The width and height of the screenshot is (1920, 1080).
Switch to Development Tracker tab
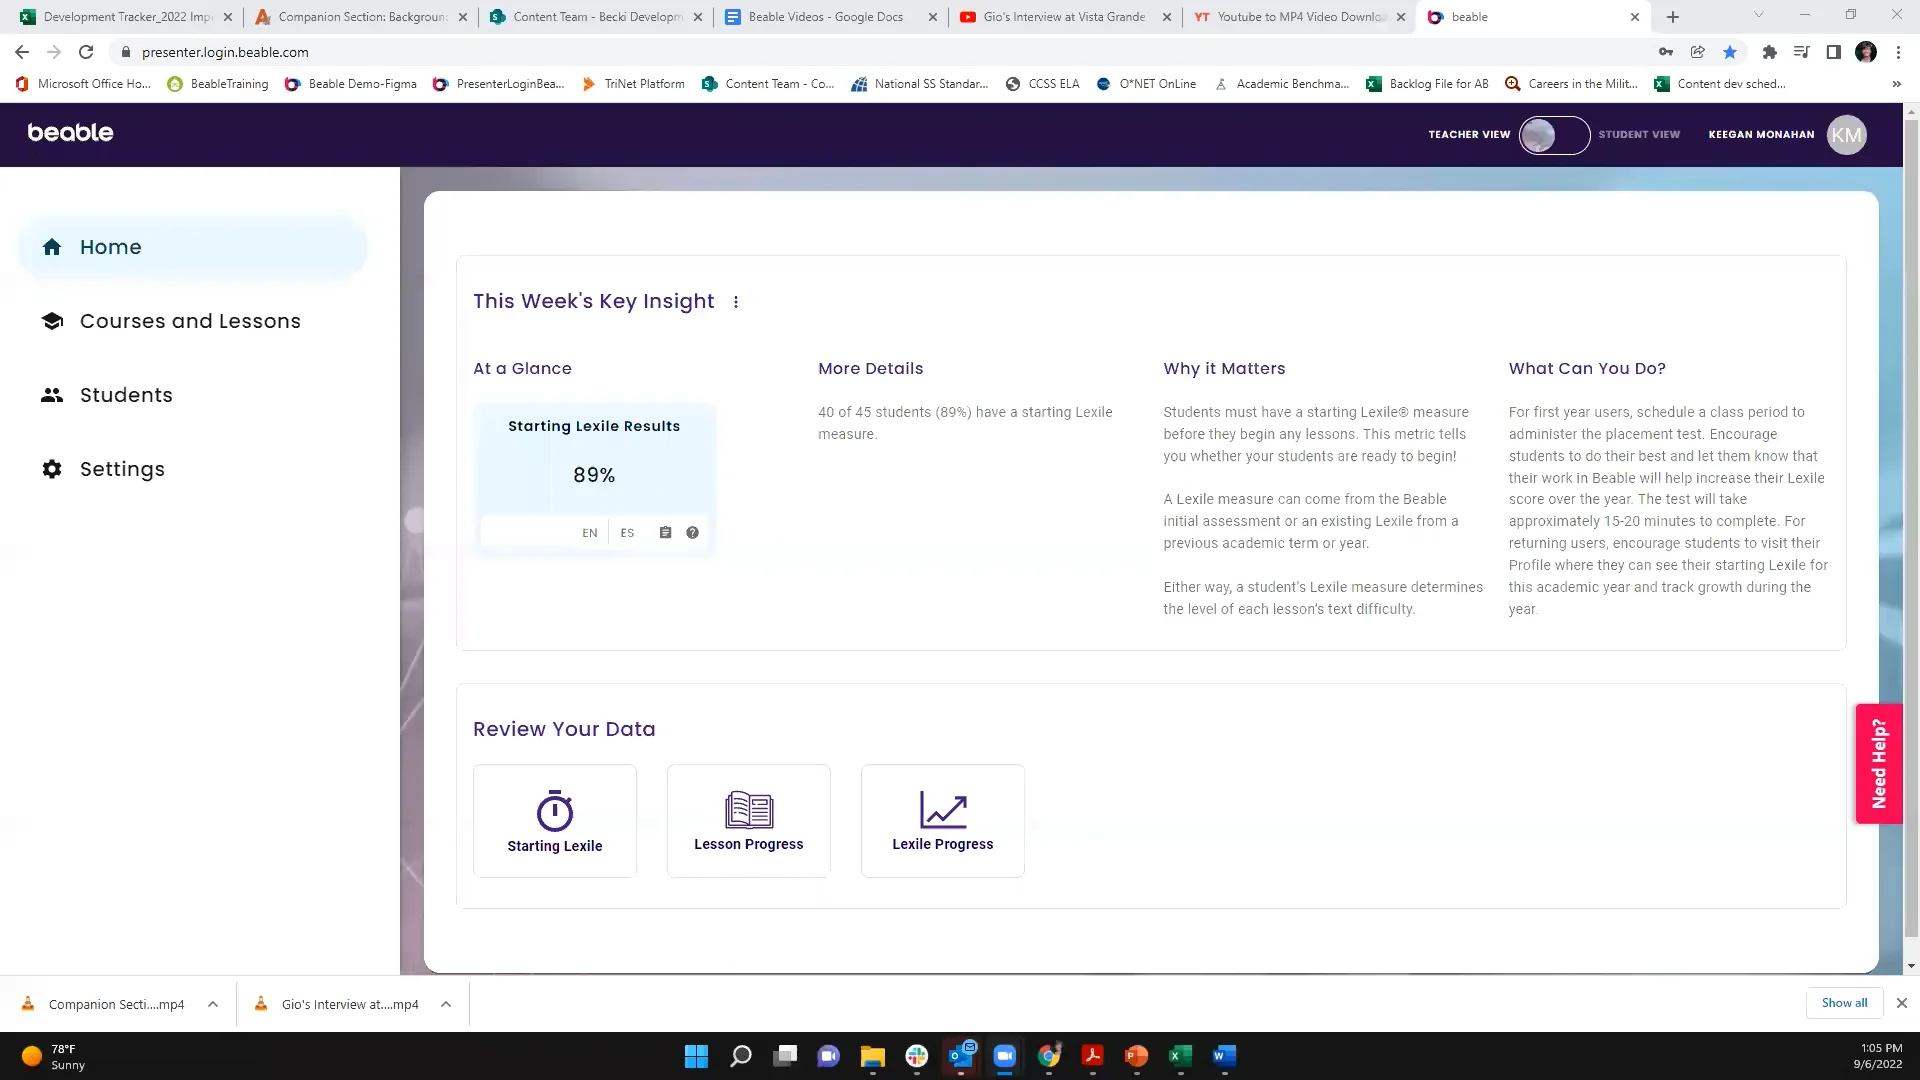coord(127,17)
